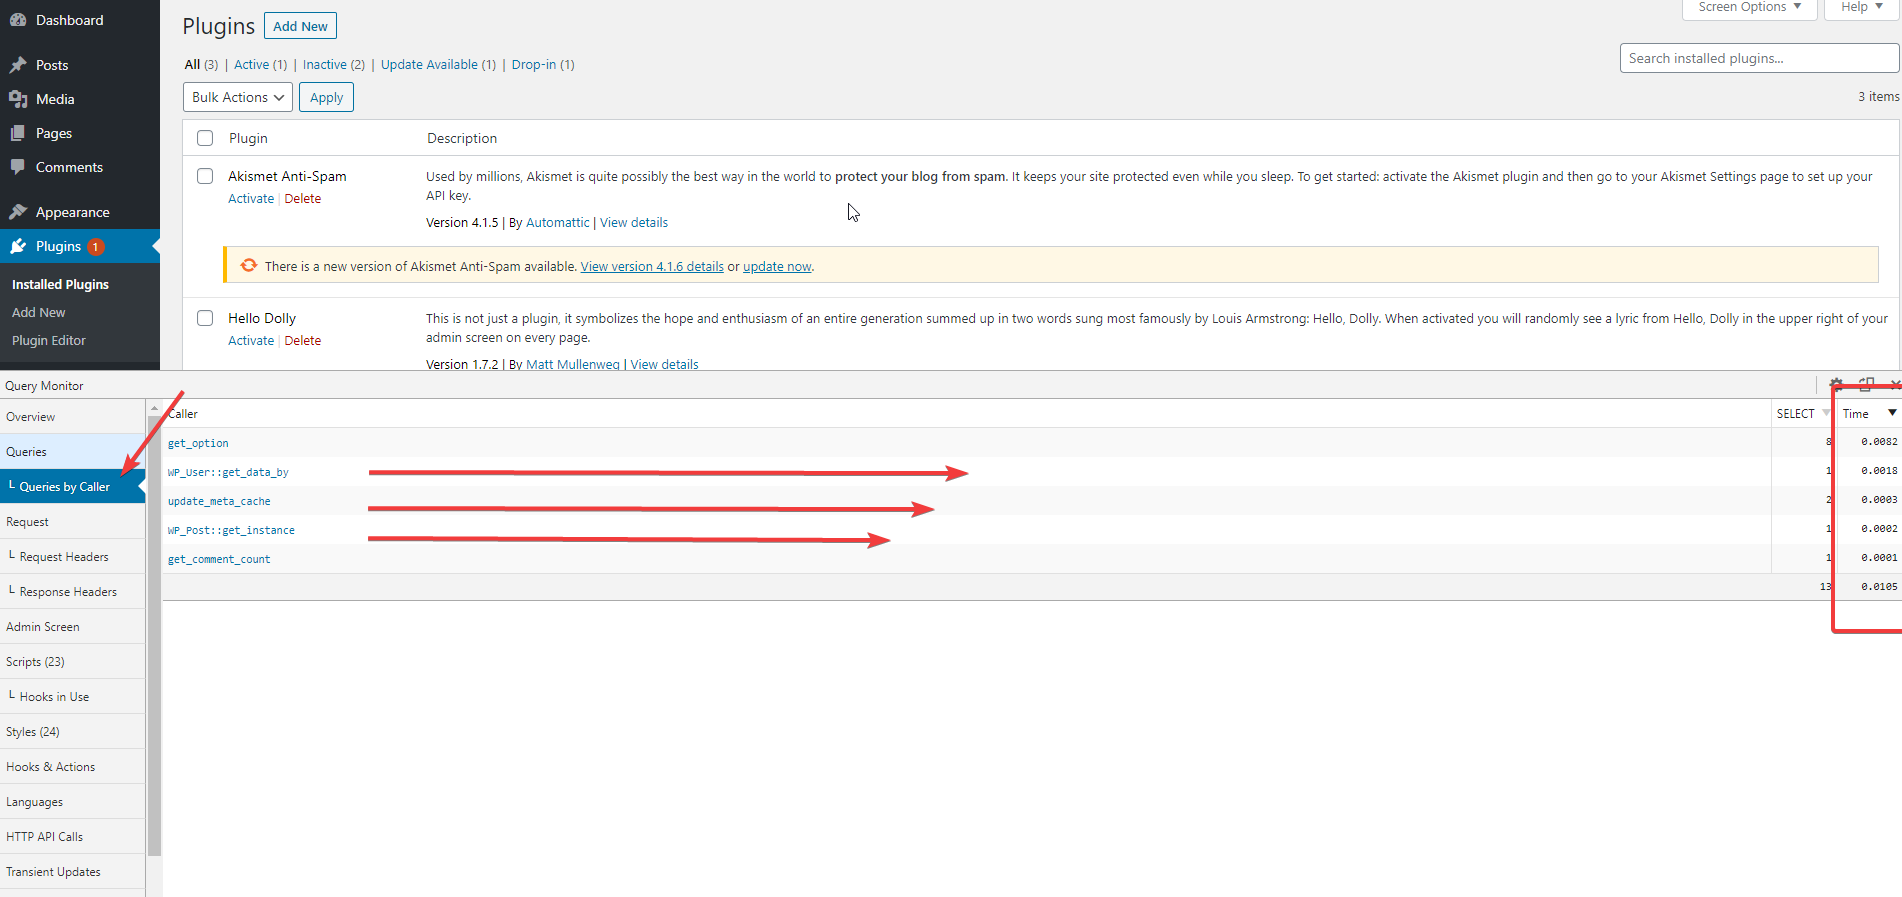Click the Pages icon in sidebar
1902x897 pixels.
pos(18,133)
